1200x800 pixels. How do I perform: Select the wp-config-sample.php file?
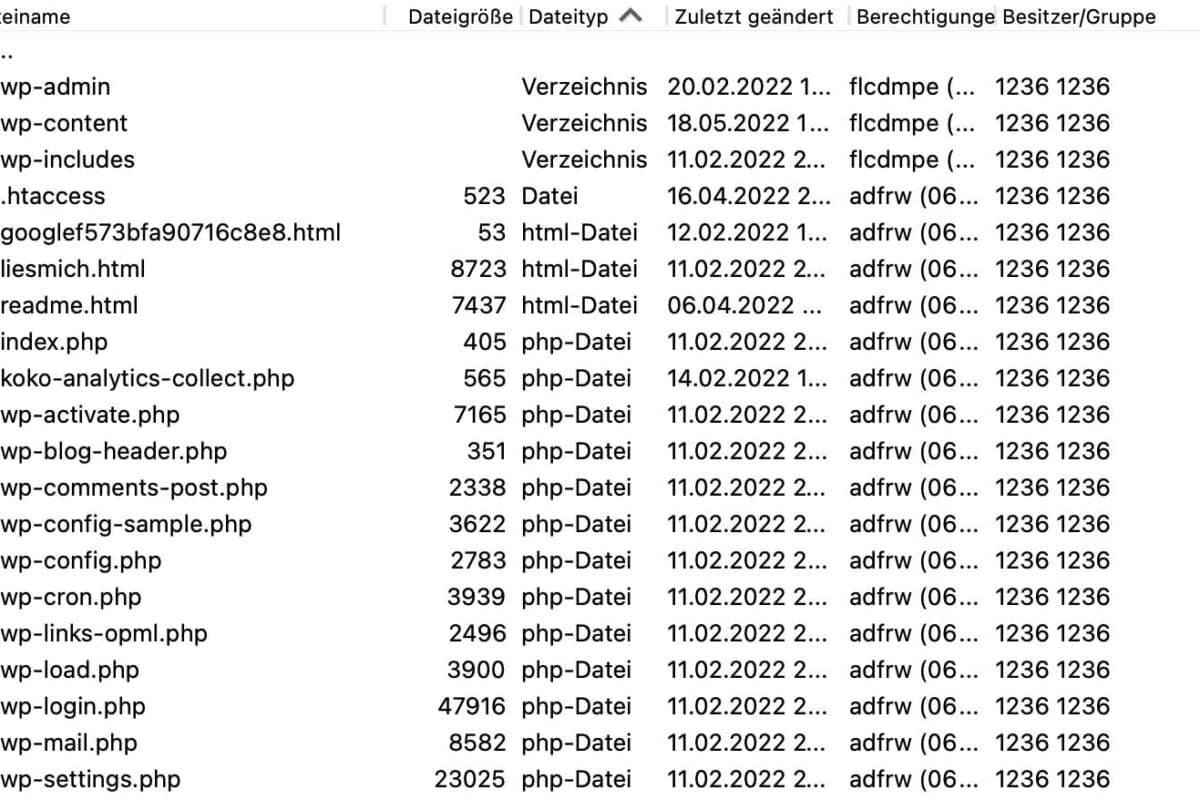click(126, 524)
